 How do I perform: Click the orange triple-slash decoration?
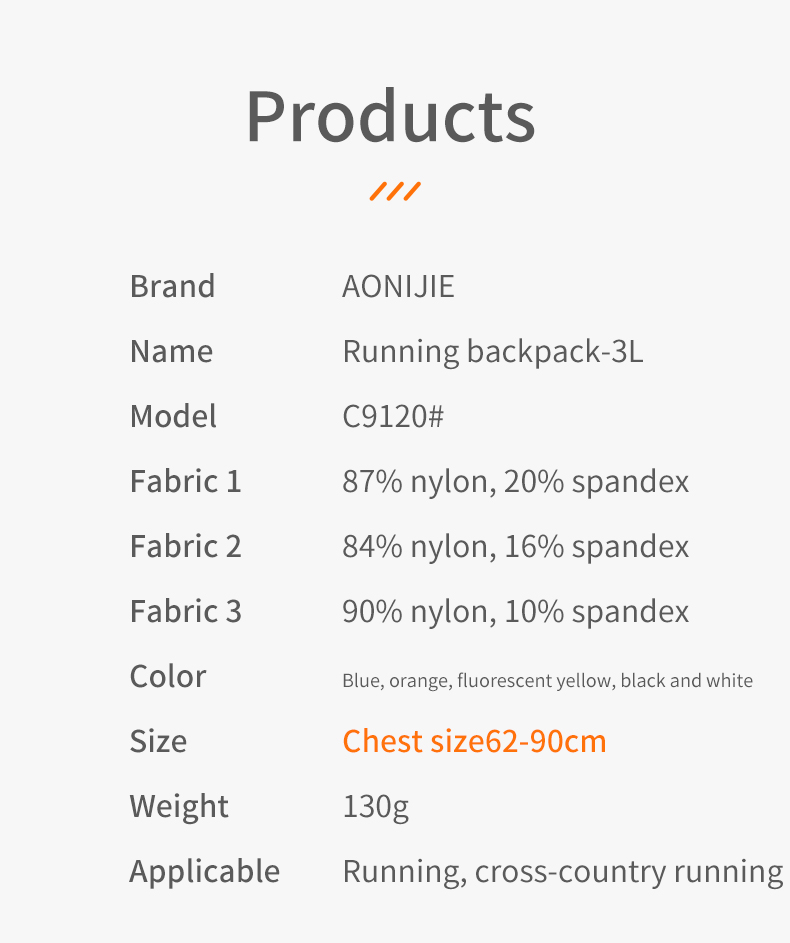pos(395,191)
